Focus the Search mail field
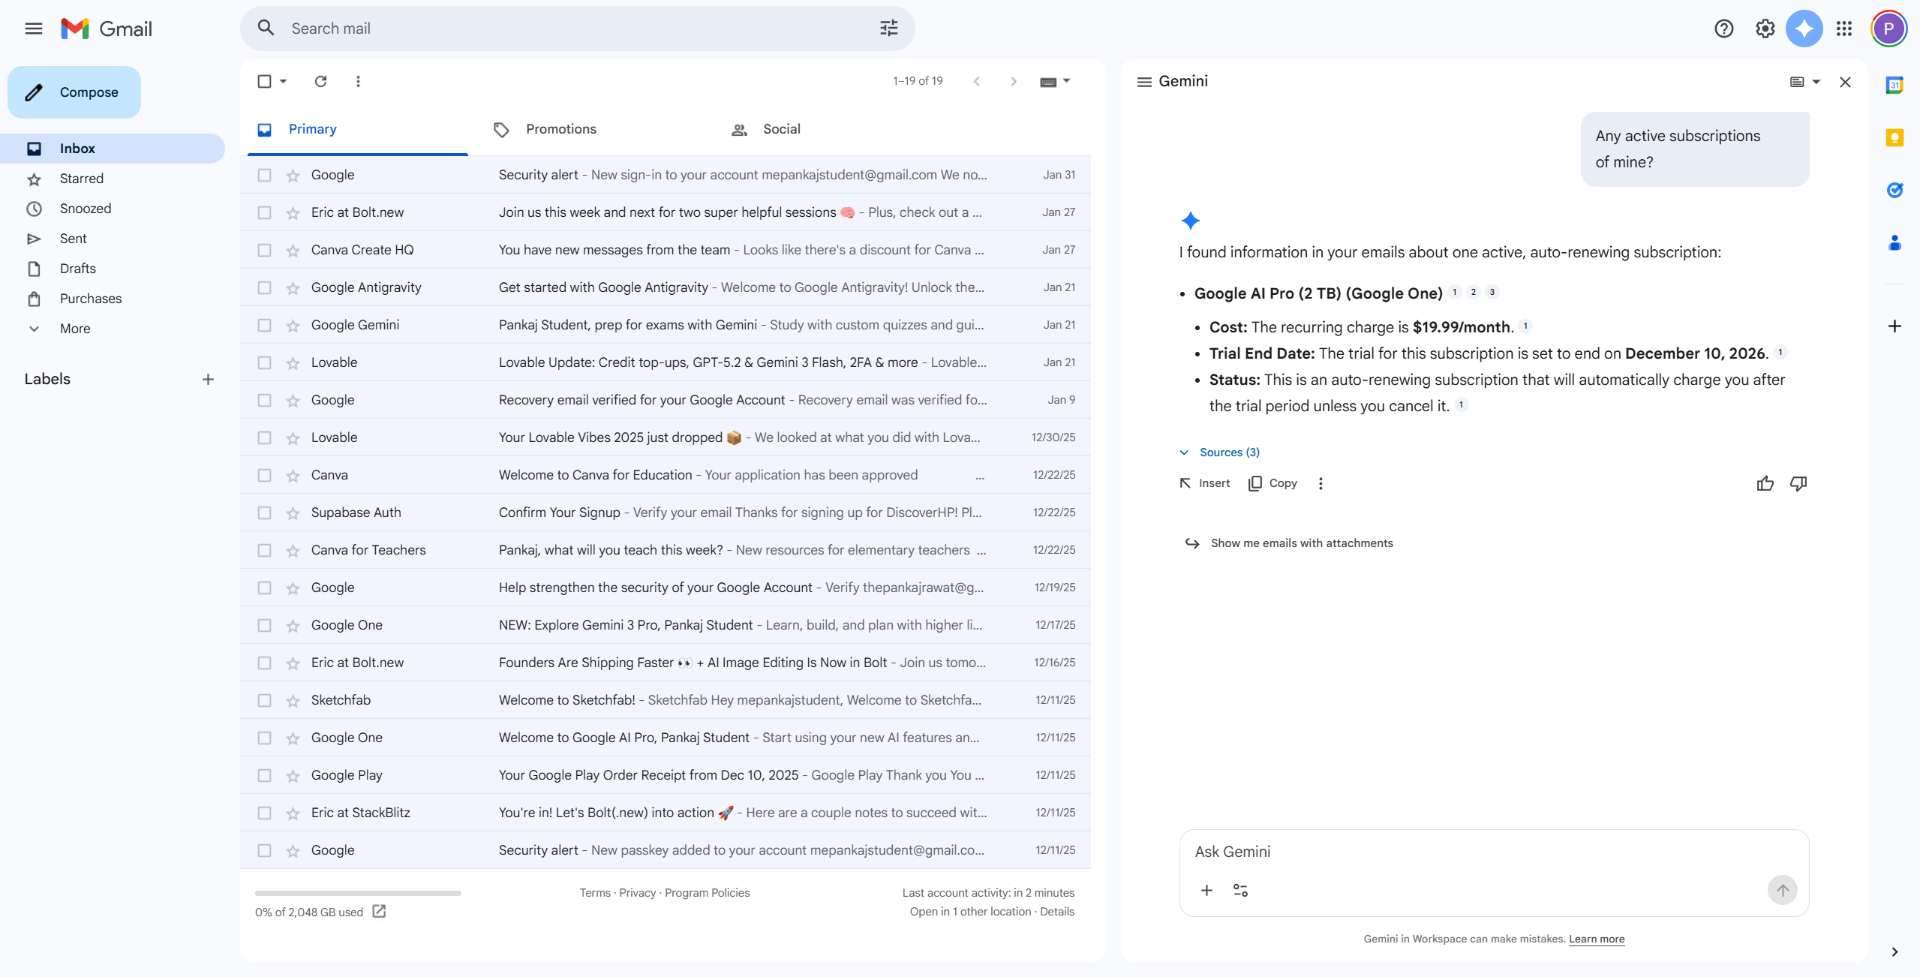The image size is (1920, 977). tap(577, 28)
